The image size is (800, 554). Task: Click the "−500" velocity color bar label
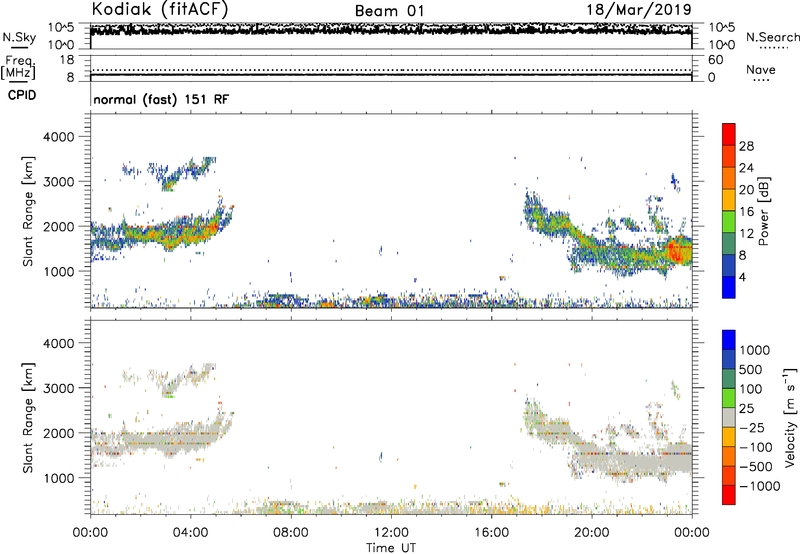755,466
